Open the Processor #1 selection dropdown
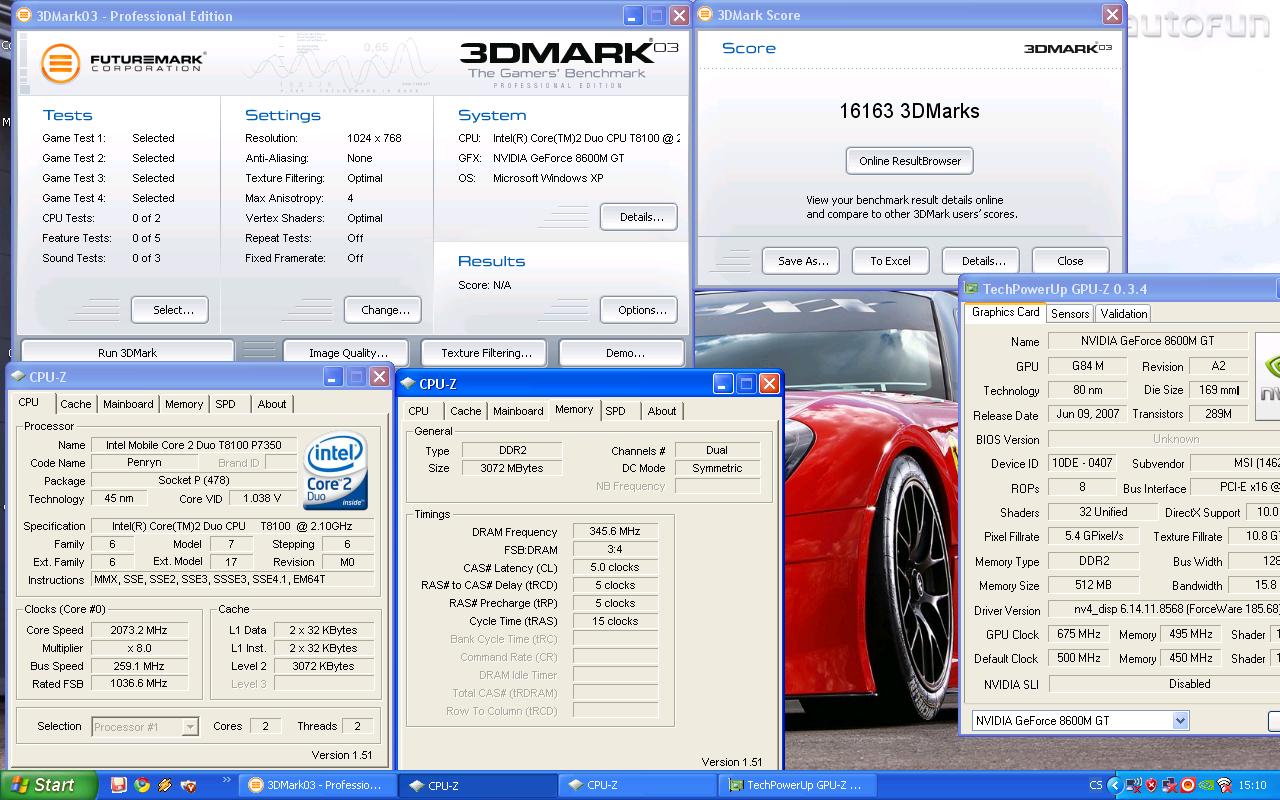 pyautogui.click(x=190, y=727)
